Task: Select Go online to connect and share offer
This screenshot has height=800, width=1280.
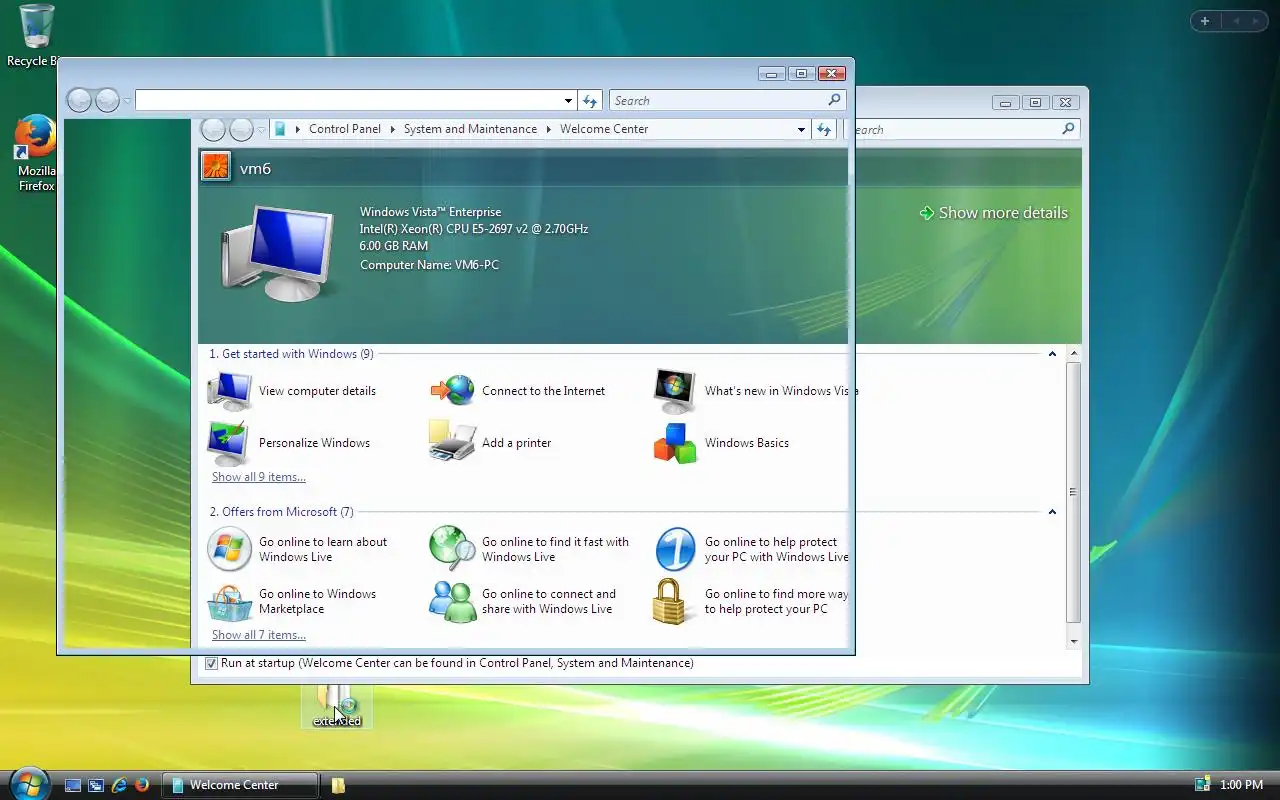Action: point(523,601)
